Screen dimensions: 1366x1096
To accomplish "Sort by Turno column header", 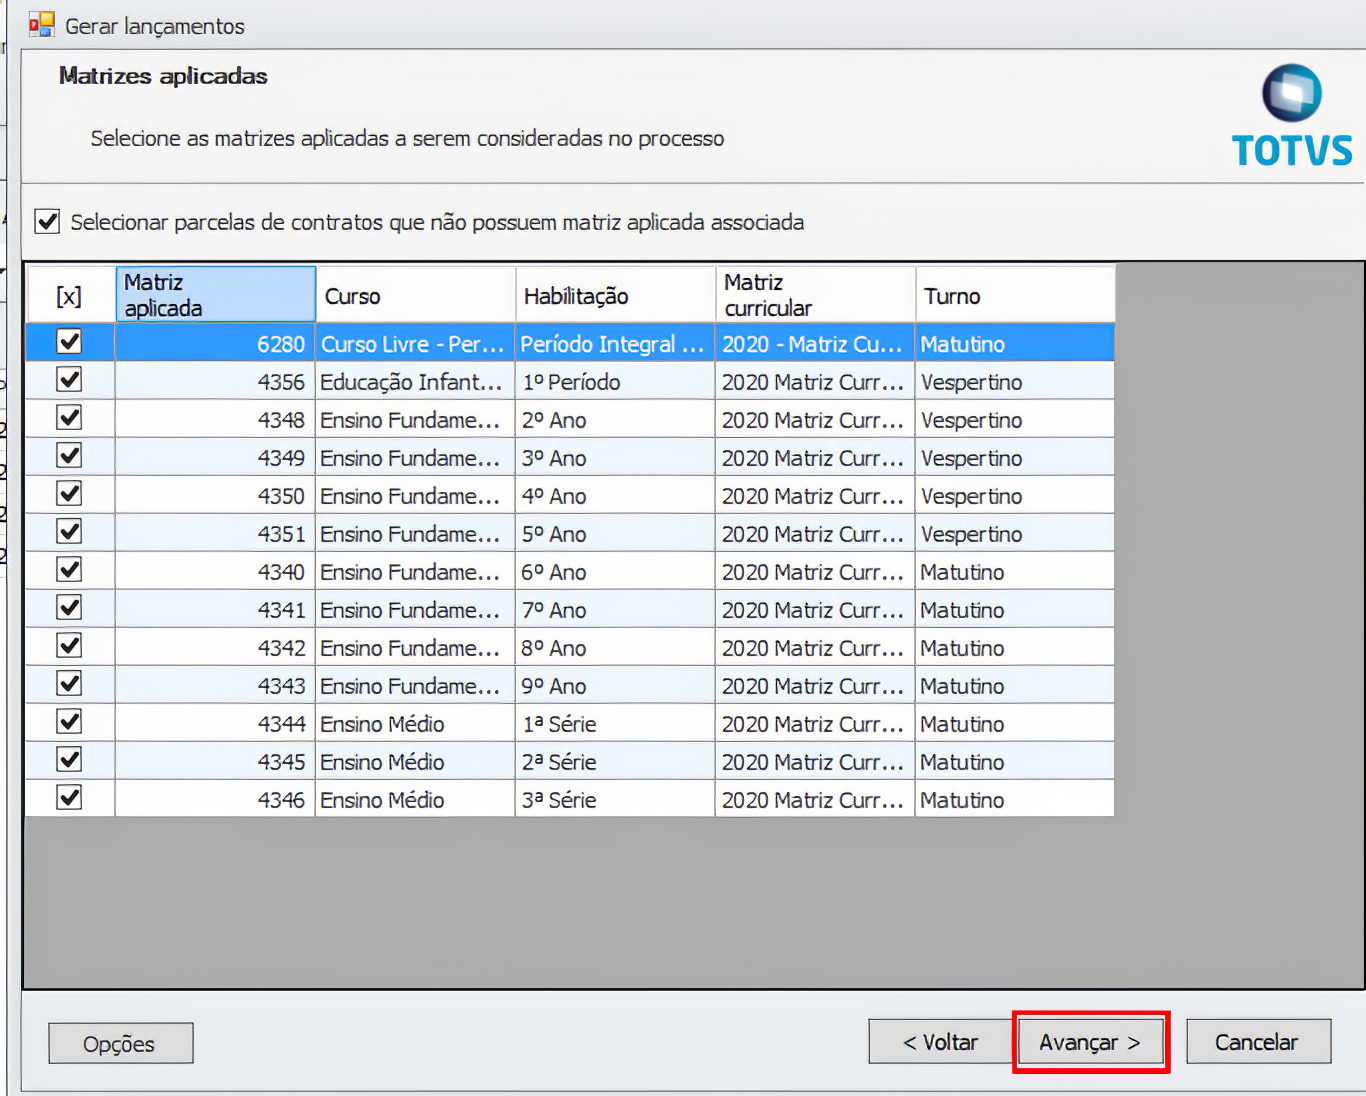I will [1013, 296].
